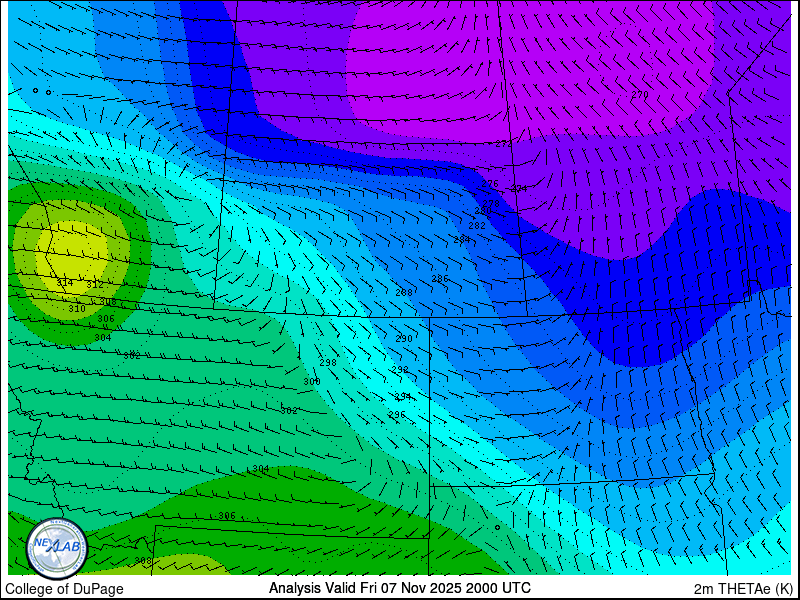Click the 284 contour label
The width and height of the screenshot is (800, 600).
(462, 239)
